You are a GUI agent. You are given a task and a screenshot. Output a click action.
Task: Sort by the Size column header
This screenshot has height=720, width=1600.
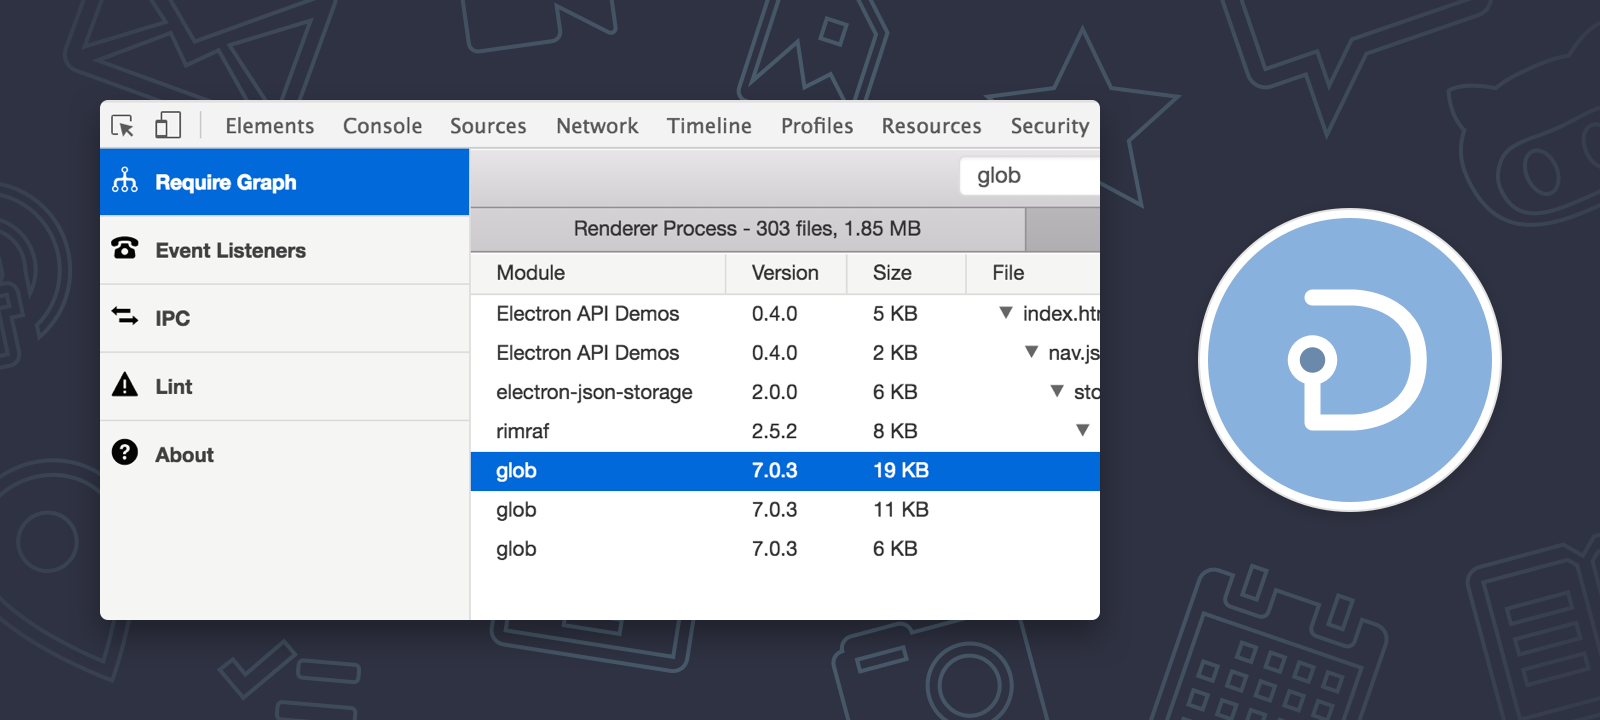[x=892, y=273]
